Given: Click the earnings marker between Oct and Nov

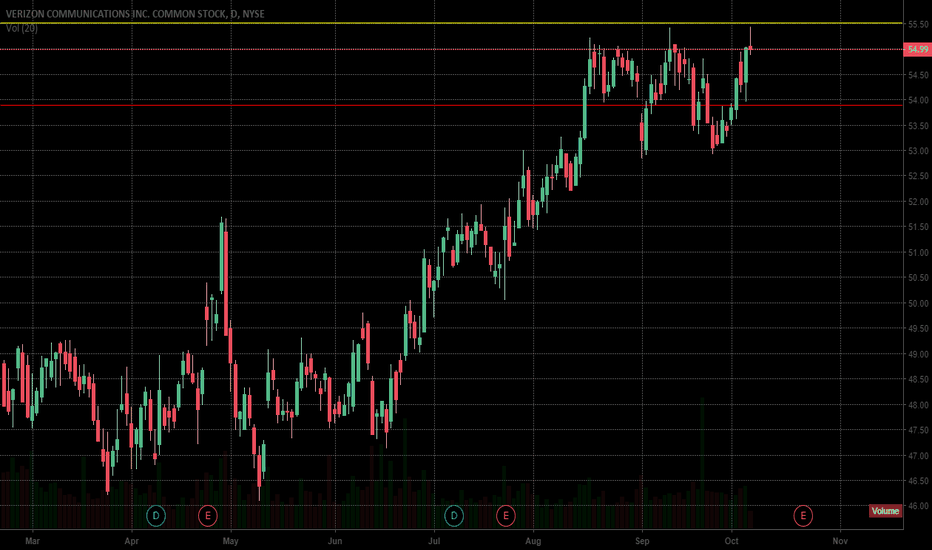Looking at the screenshot, I should point(803,516).
